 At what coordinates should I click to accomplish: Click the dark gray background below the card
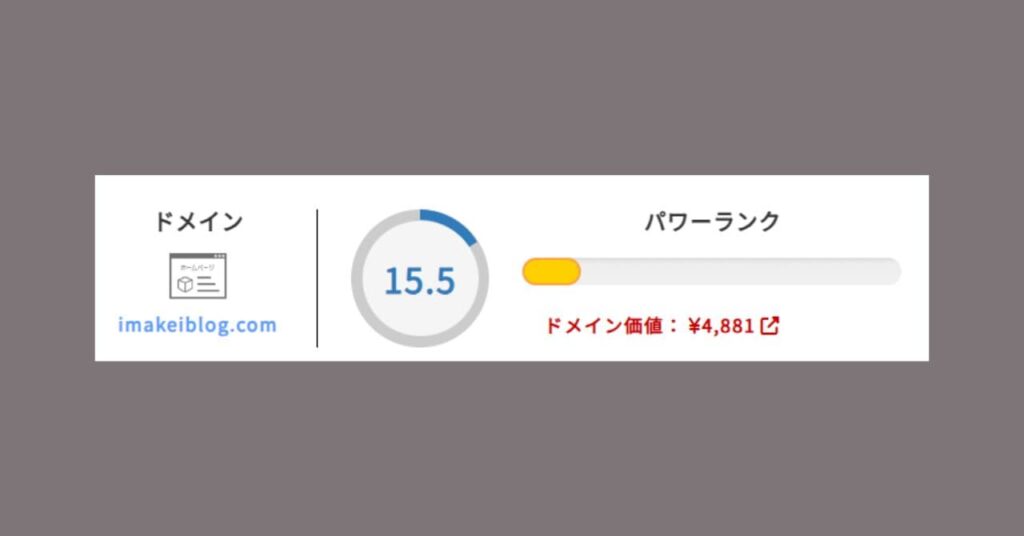[512, 450]
